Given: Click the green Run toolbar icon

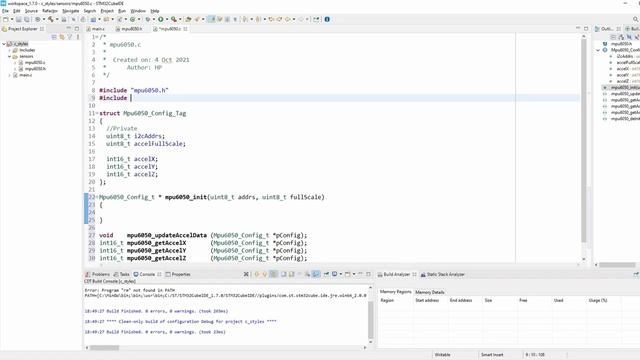Looking at the screenshot, I should point(161,19).
